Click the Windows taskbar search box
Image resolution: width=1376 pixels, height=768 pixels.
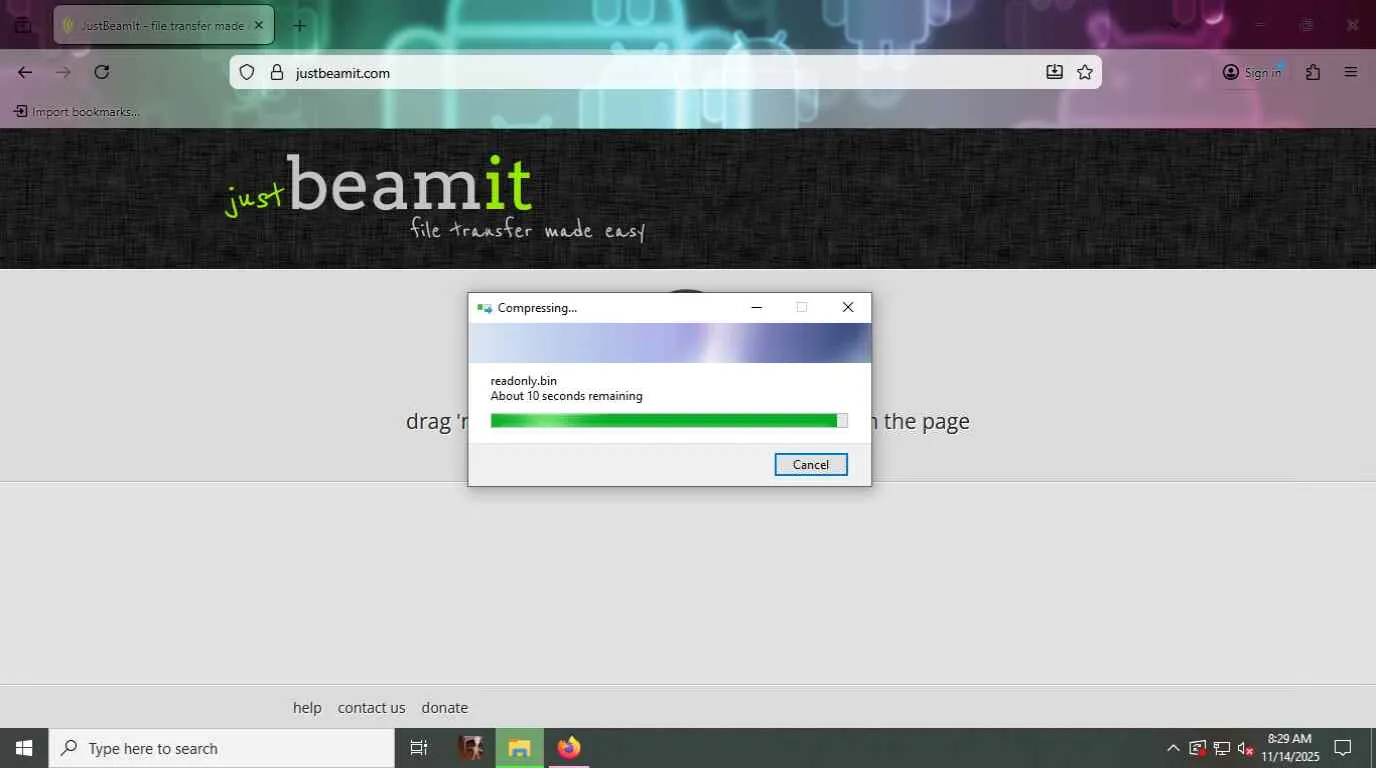(222, 748)
